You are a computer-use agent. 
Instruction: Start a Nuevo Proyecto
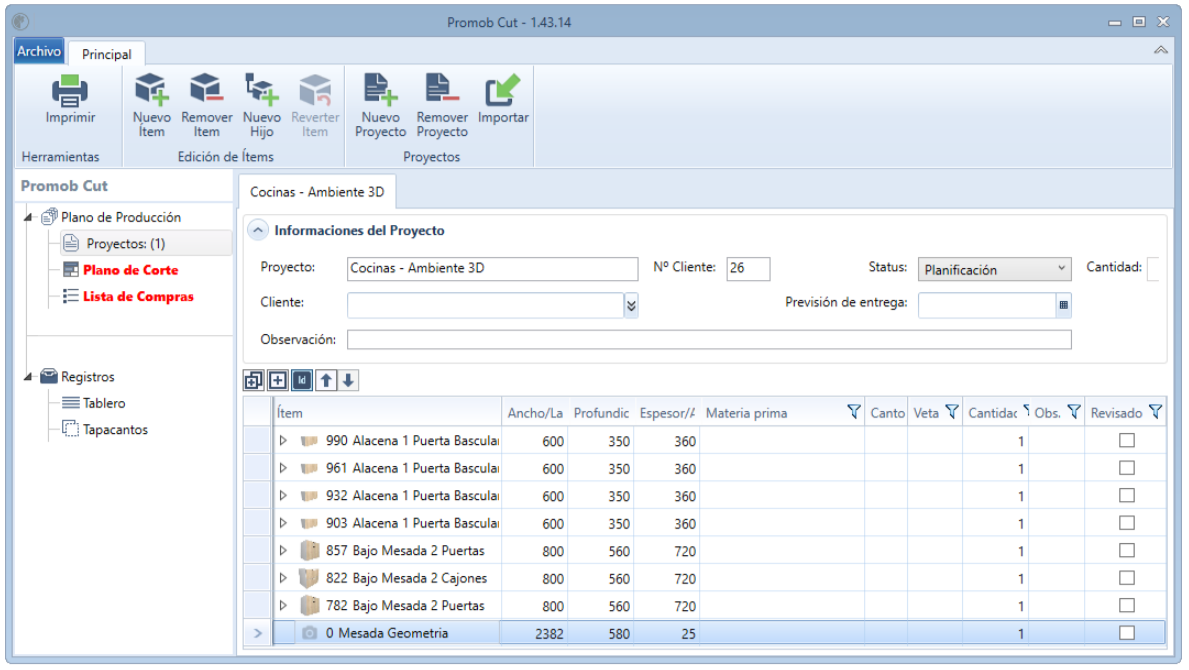tap(380, 105)
